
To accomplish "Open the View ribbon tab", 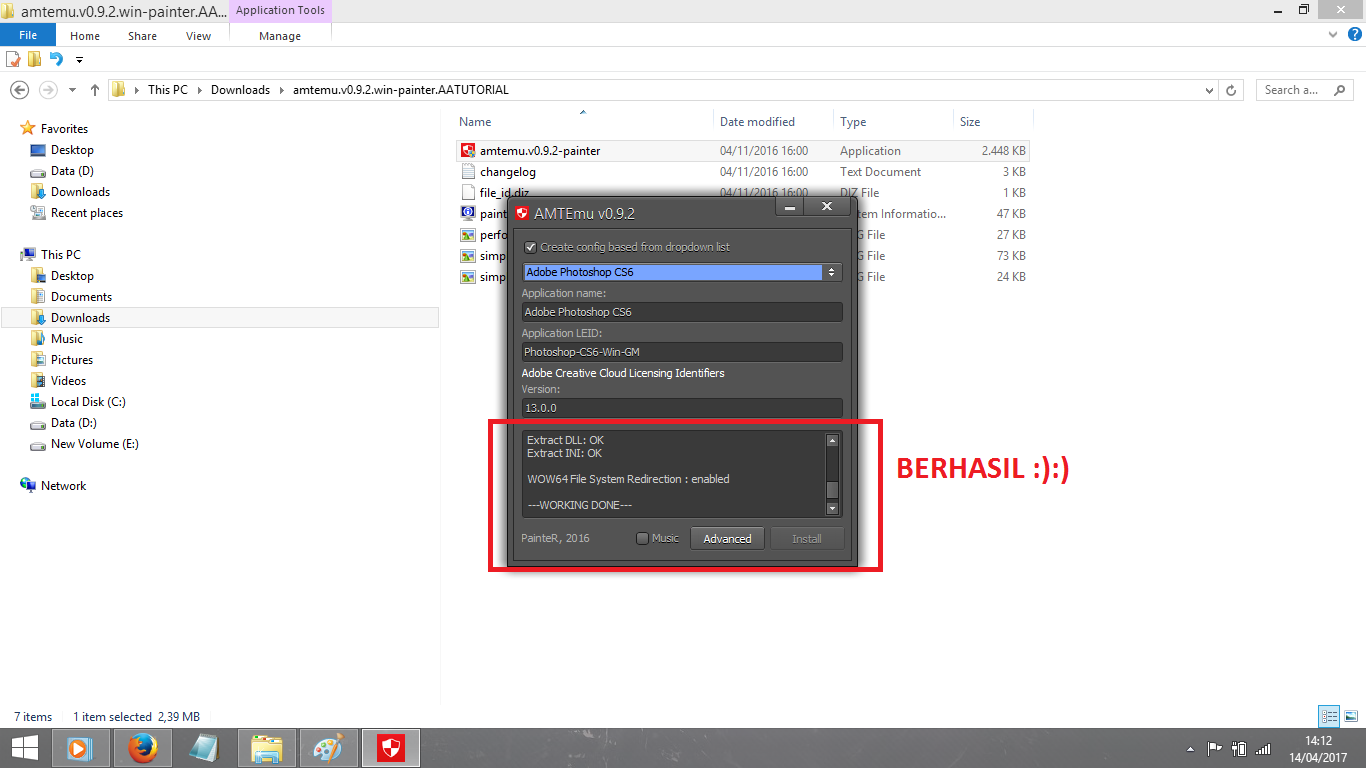I will point(199,36).
